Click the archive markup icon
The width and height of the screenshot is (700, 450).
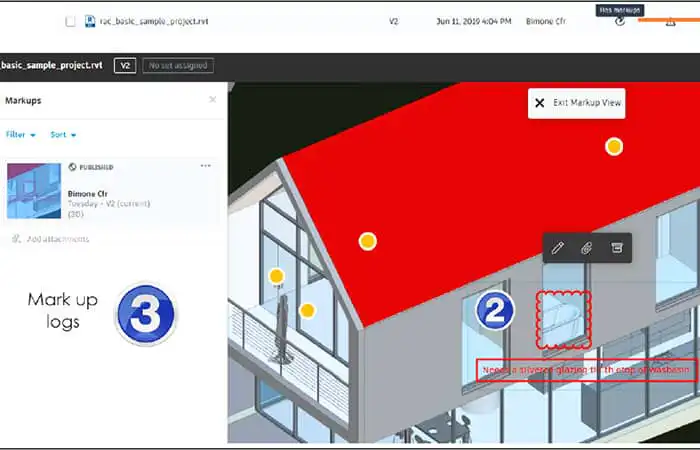point(617,247)
